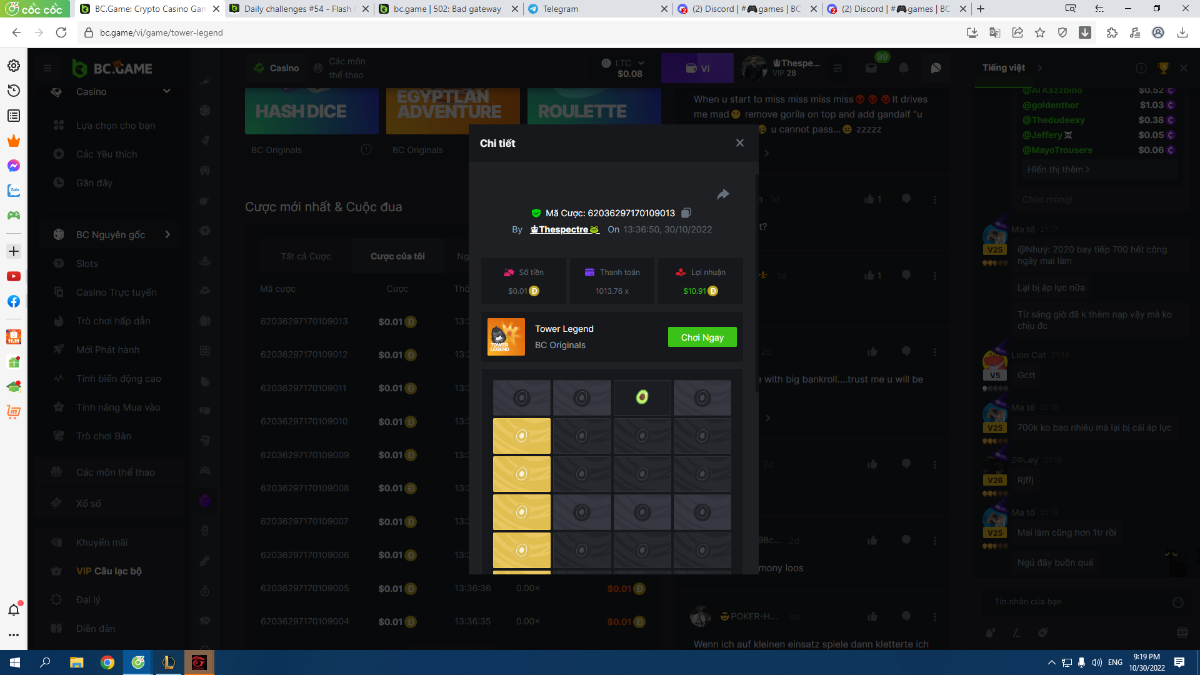Open File Explorer from the Windows taskbar

click(76, 662)
